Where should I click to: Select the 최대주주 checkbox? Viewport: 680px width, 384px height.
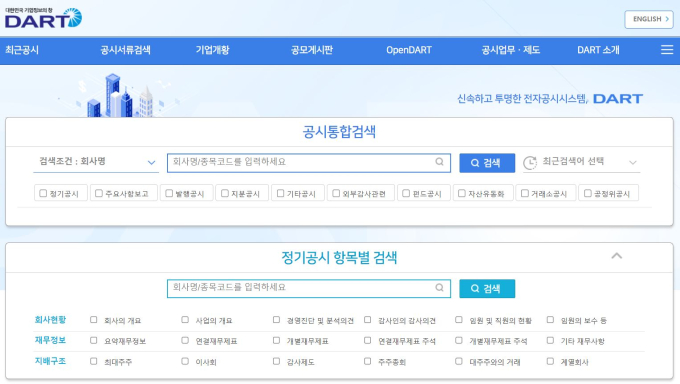click(94, 361)
